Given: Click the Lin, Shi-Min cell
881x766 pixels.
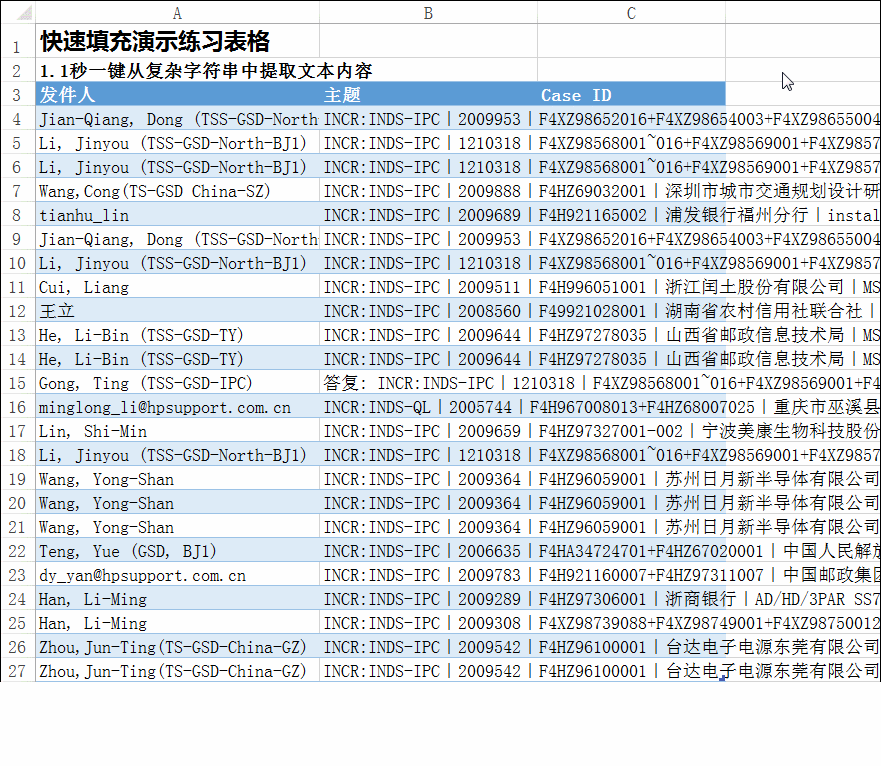Looking at the screenshot, I should pyautogui.click(x=177, y=431).
